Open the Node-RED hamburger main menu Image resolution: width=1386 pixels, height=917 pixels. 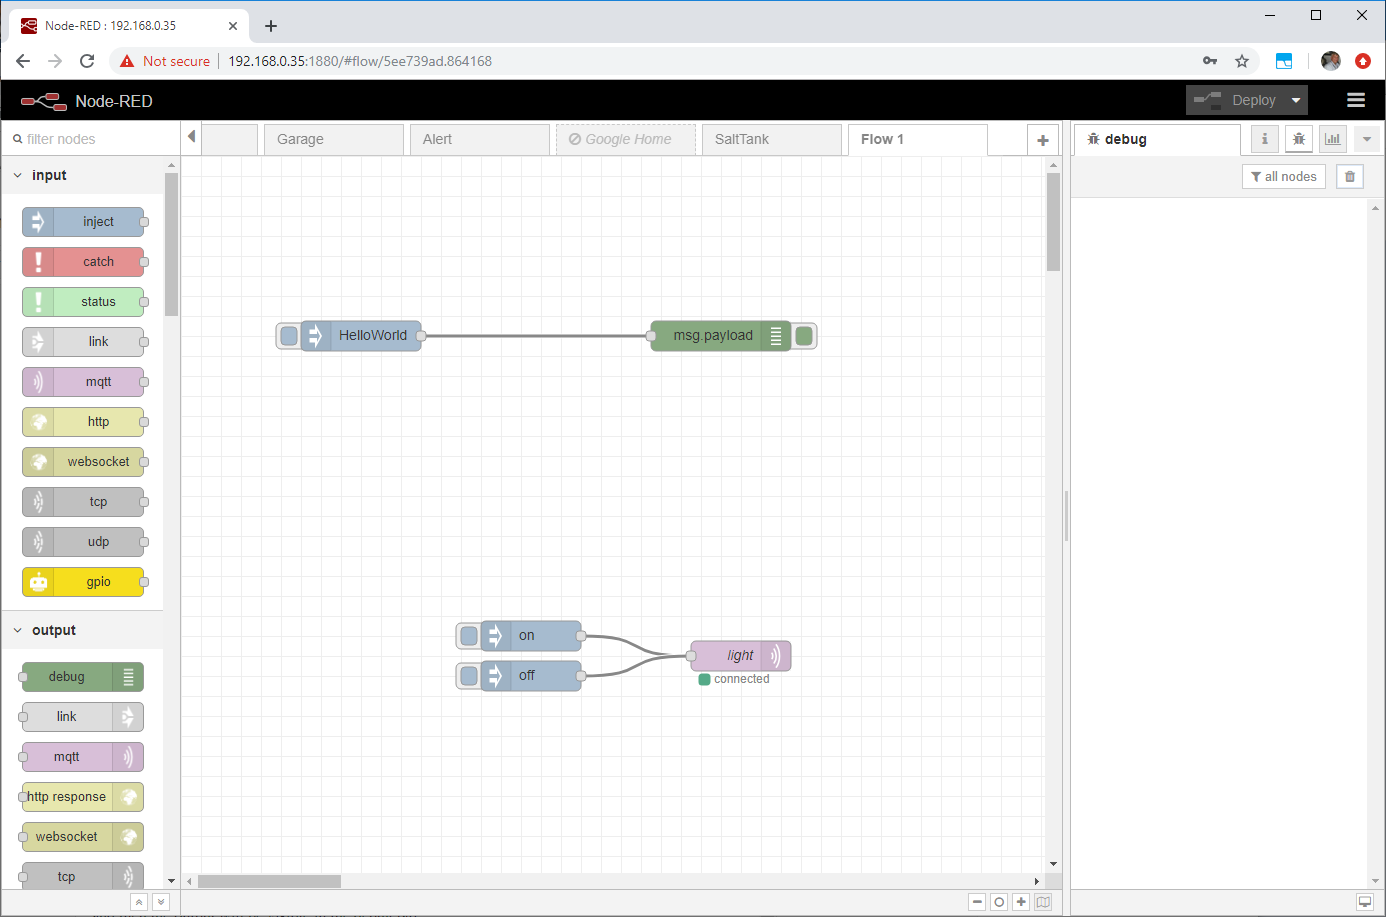pos(1356,100)
